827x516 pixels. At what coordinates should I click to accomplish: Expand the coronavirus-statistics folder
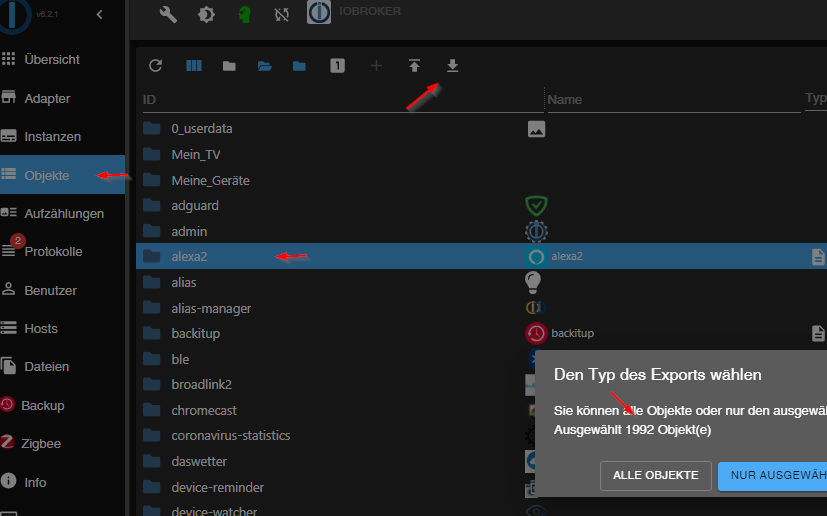[152, 436]
